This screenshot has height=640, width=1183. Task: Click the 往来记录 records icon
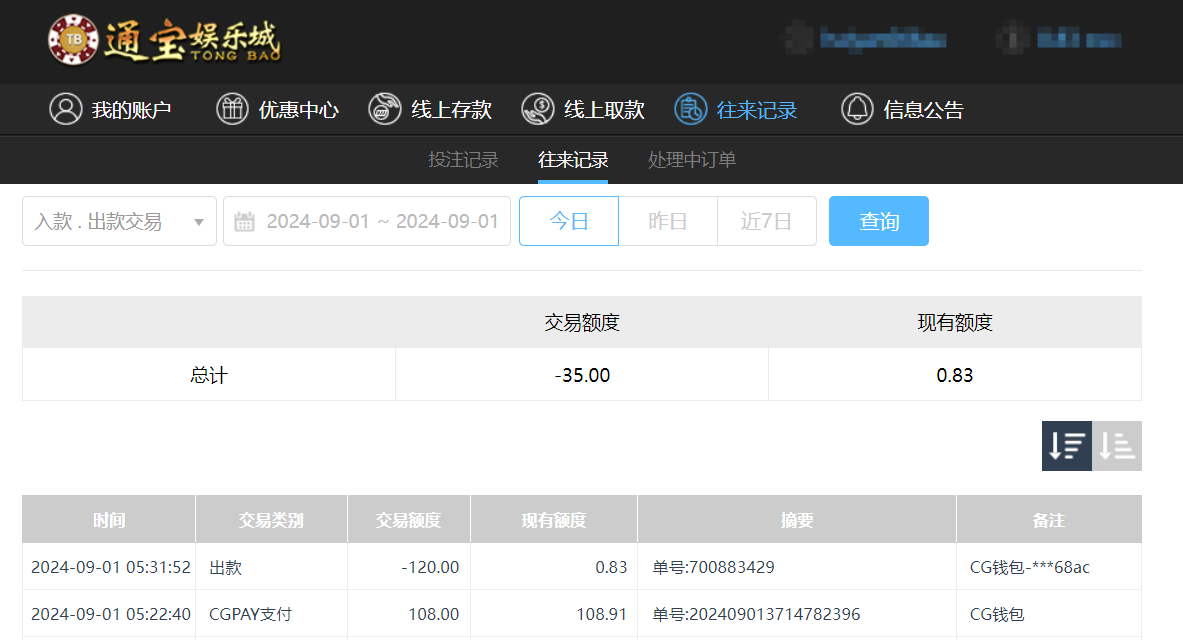coord(690,109)
